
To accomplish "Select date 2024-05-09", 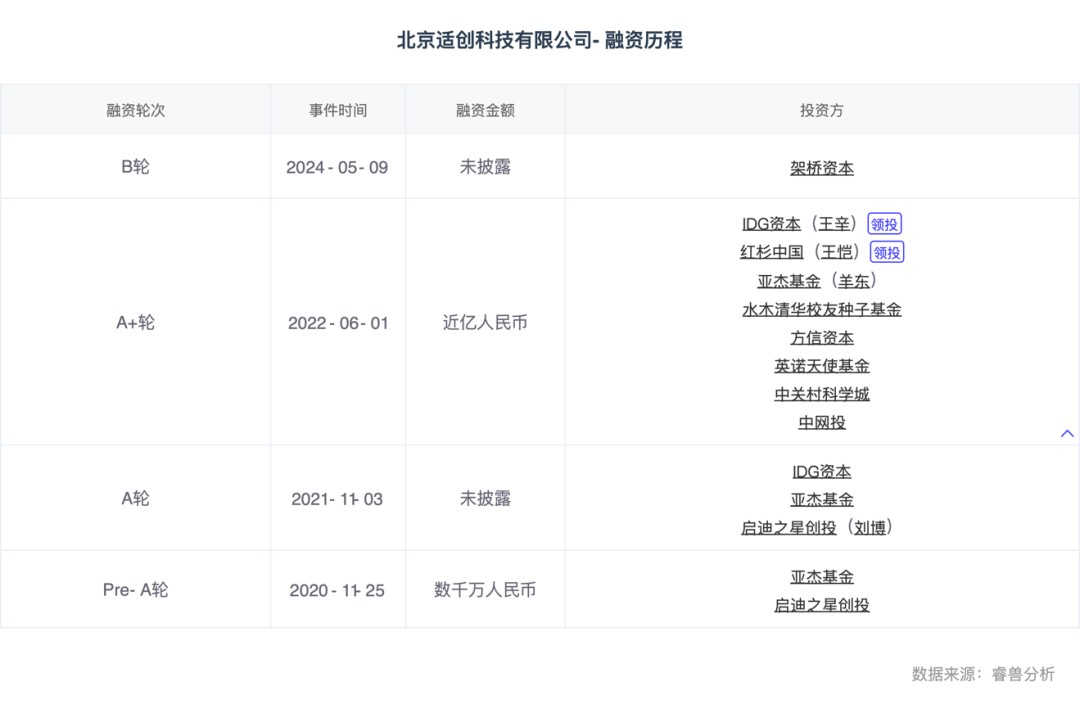I will pos(338,167).
